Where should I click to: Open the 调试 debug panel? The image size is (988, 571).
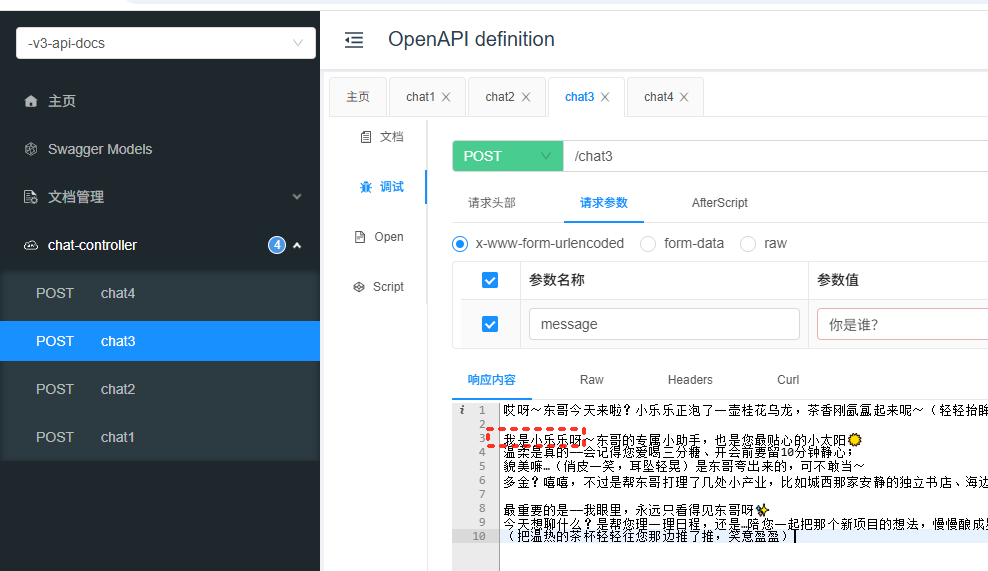(x=381, y=187)
